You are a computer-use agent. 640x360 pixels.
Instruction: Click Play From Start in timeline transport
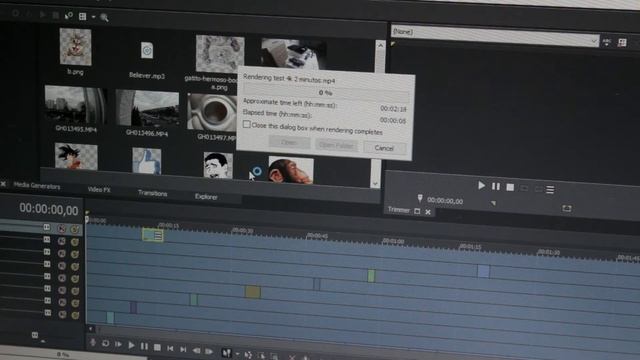point(118,344)
